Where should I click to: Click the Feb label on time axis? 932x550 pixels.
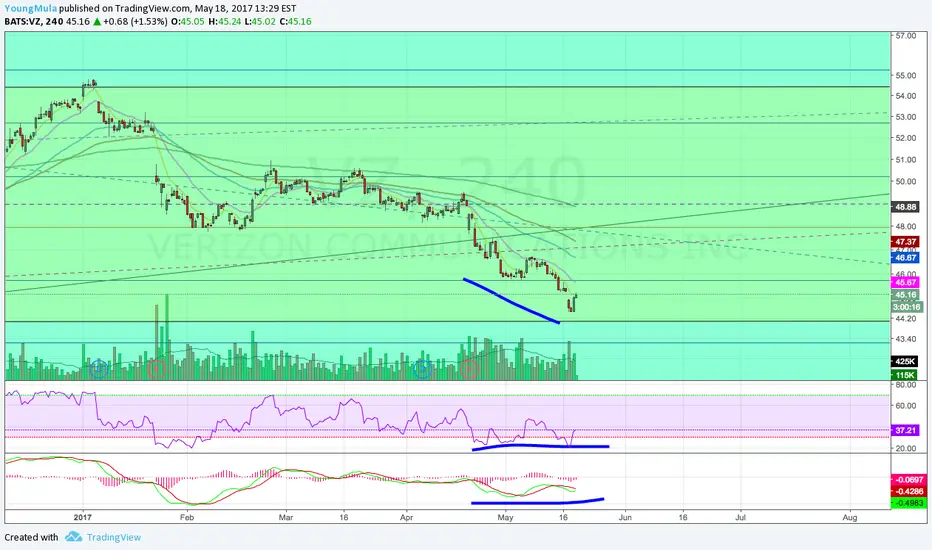click(x=187, y=517)
